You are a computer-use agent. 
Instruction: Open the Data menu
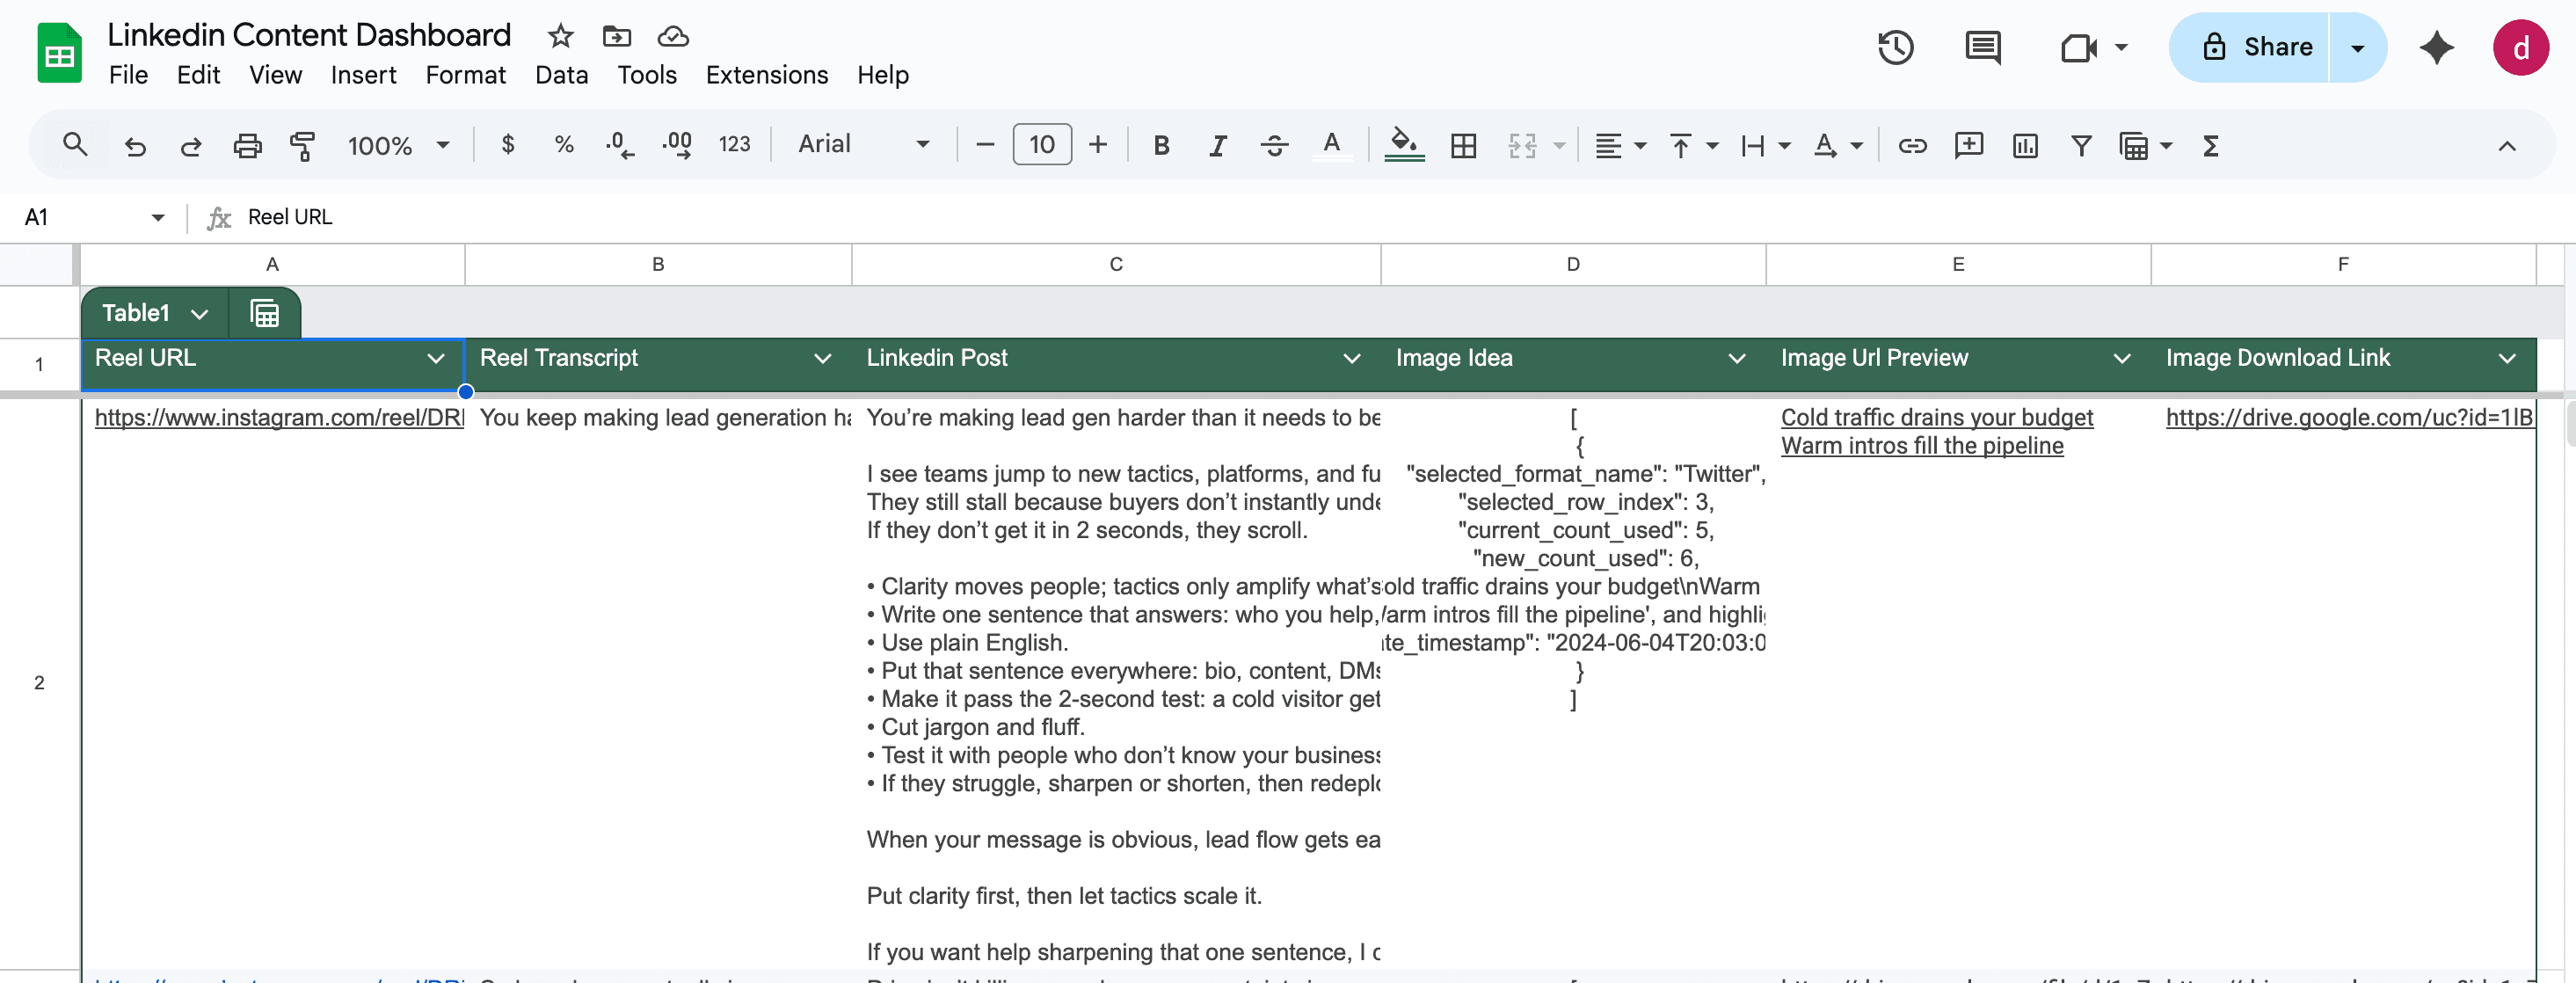(x=561, y=75)
